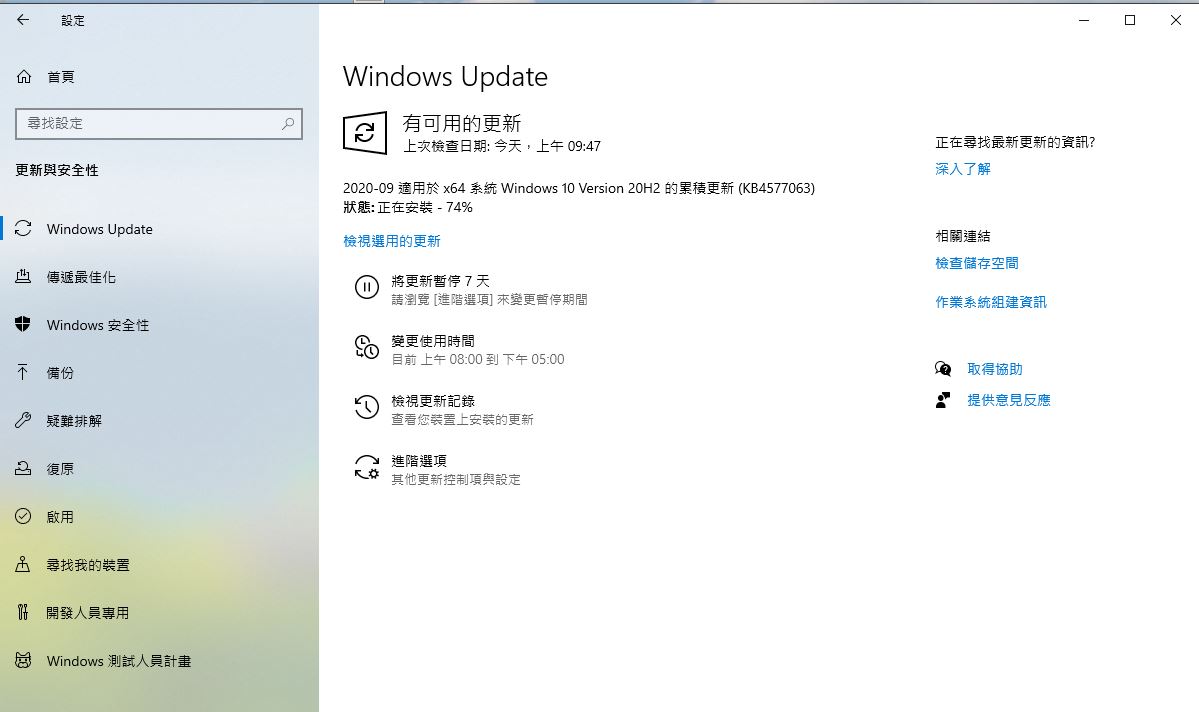
Task: Click the 尋找我的裝置 locator icon
Action: 23,564
